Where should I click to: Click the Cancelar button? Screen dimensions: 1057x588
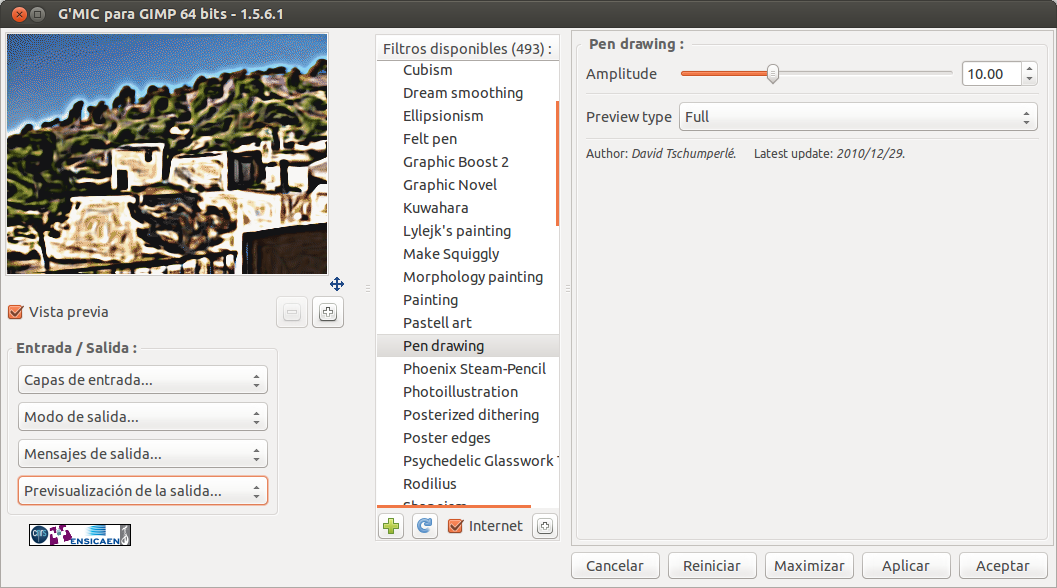coord(615,566)
